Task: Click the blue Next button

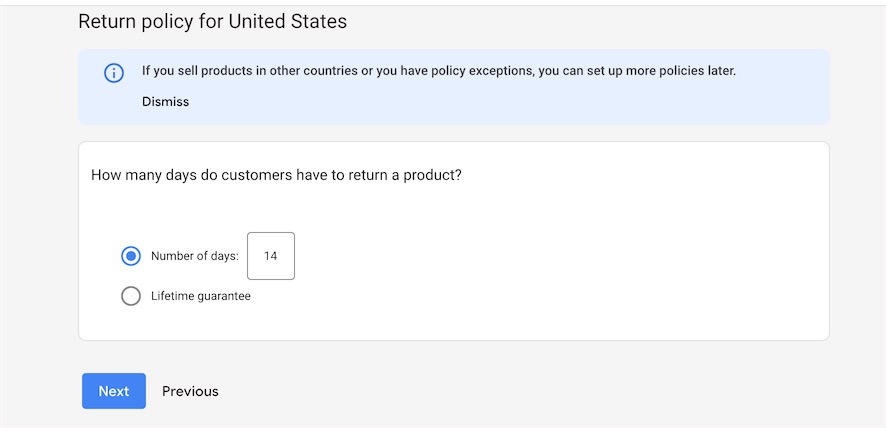Action: point(114,391)
